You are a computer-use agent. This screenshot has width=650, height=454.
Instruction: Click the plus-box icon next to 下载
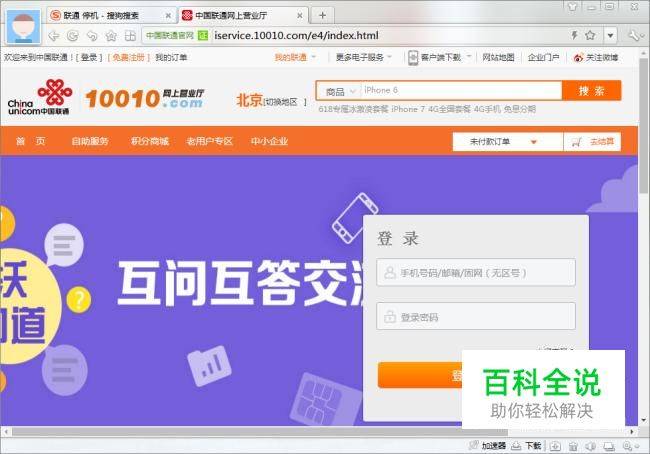pyautogui.click(x=555, y=446)
